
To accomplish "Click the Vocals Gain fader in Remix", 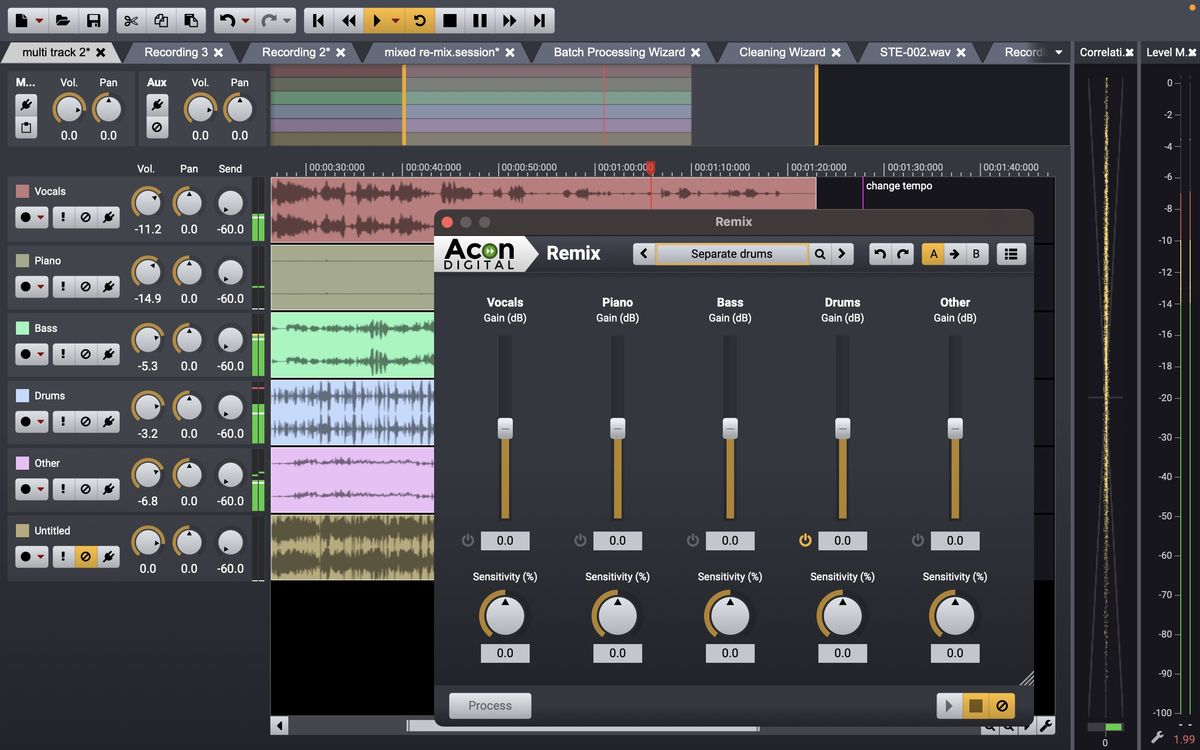I will tap(505, 430).
